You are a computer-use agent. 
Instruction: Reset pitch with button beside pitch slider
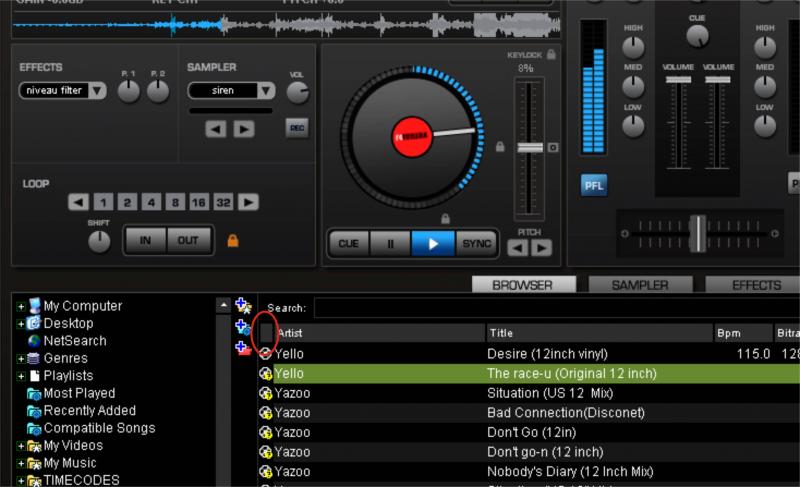point(553,147)
